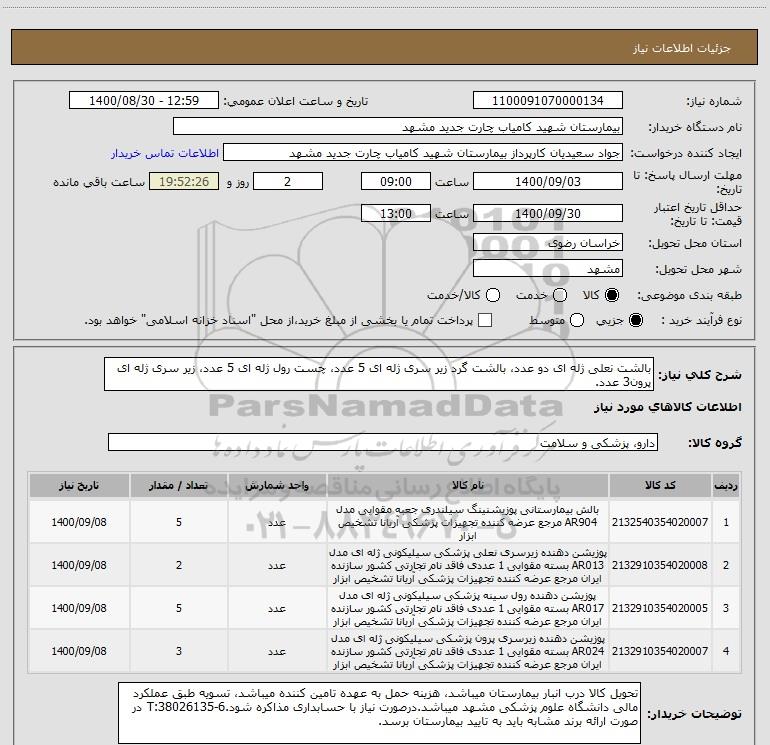770x745 pixels.
Task: Click the buyer notes text area
Action: point(379,712)
